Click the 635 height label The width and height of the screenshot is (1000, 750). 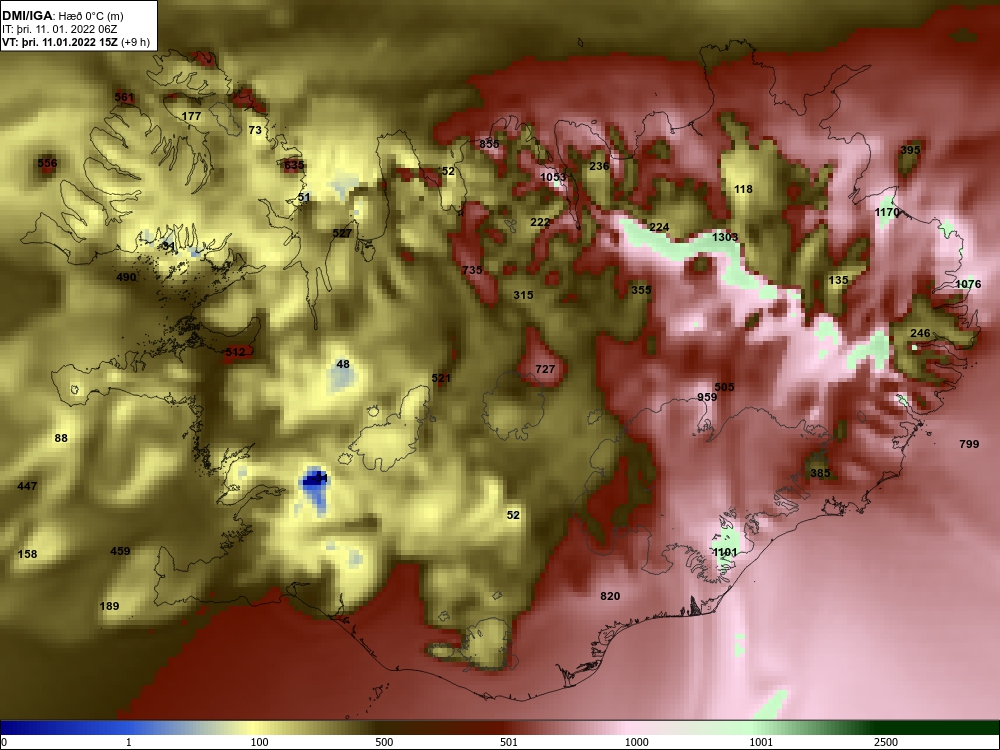(294, 165)
